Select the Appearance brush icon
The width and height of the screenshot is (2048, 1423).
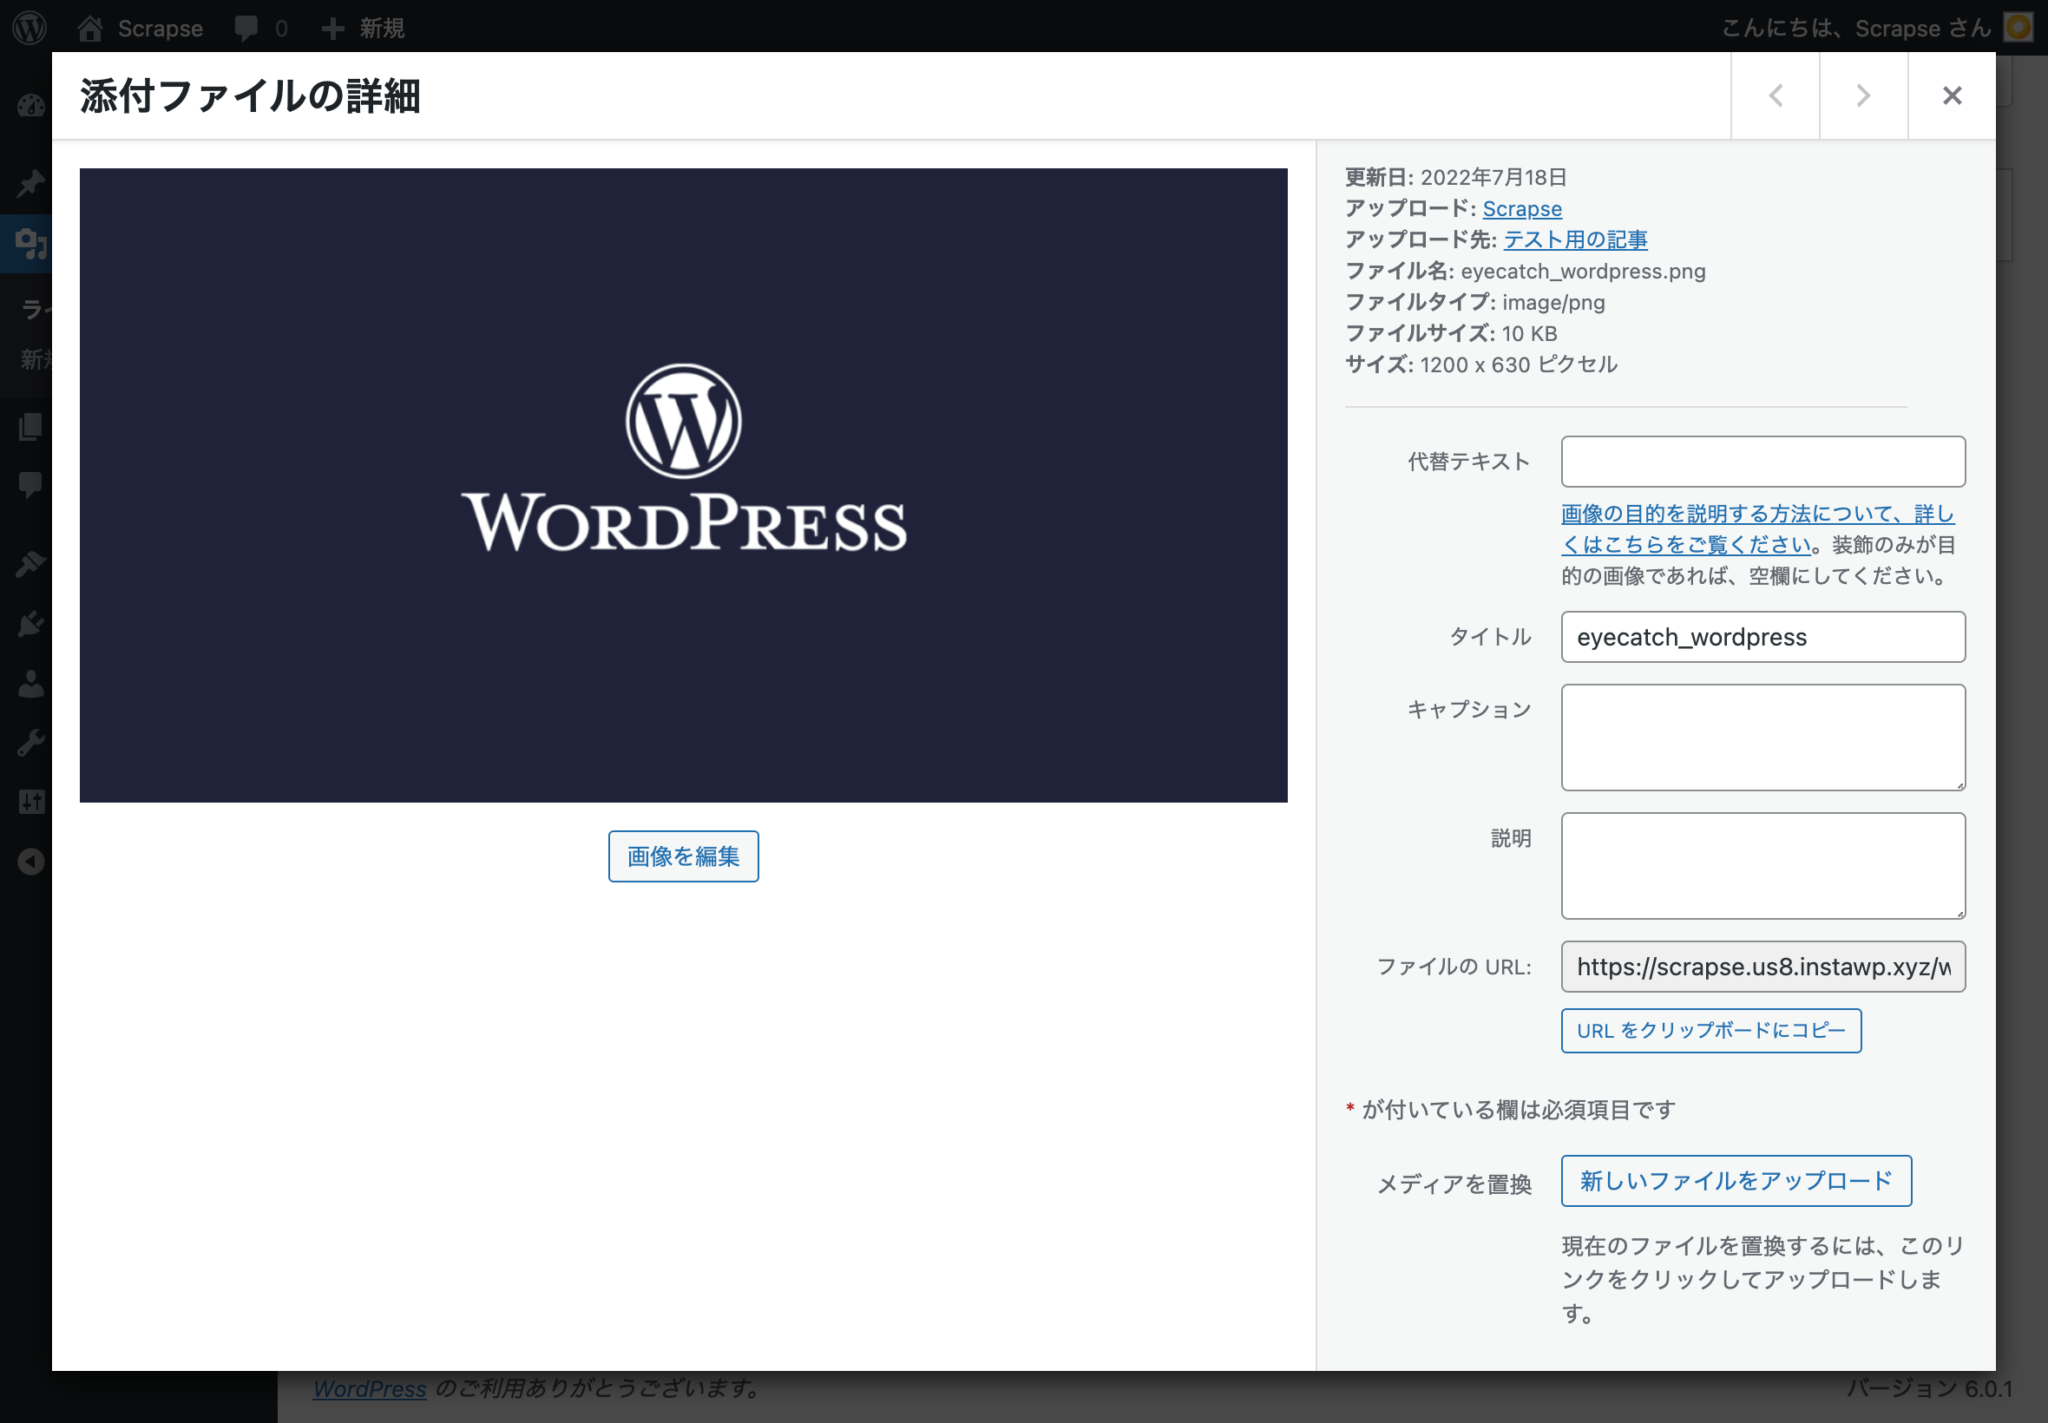point(29,563)
